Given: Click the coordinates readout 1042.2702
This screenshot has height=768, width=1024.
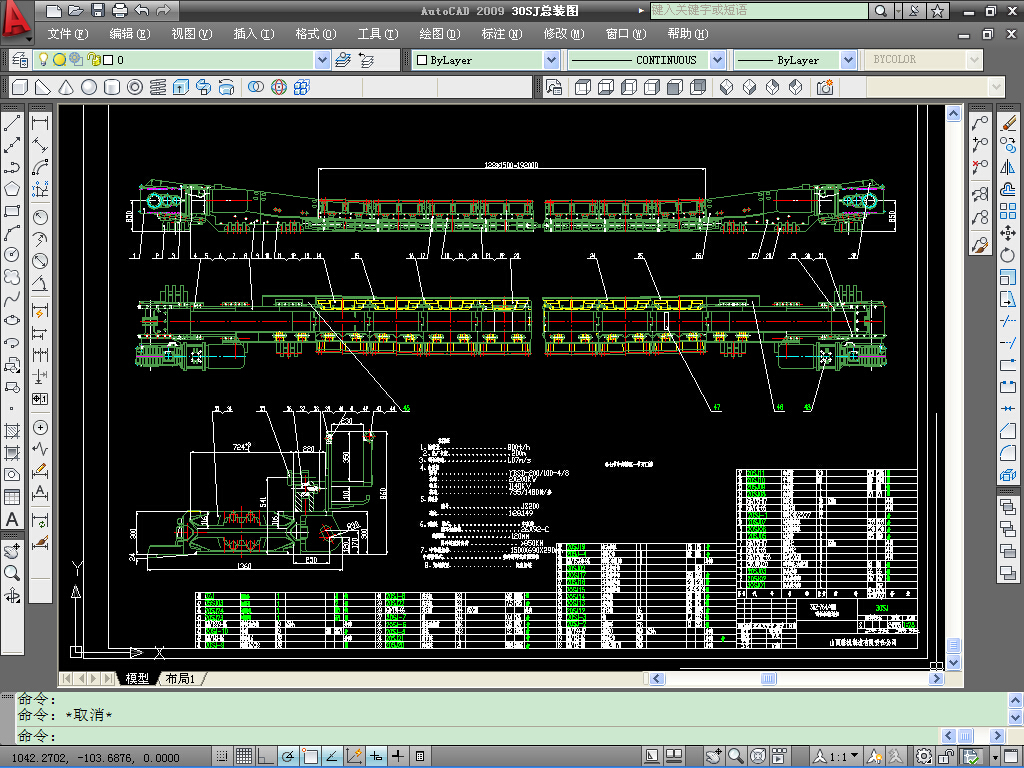Looking at the screenshot, I should pos(95,758).
